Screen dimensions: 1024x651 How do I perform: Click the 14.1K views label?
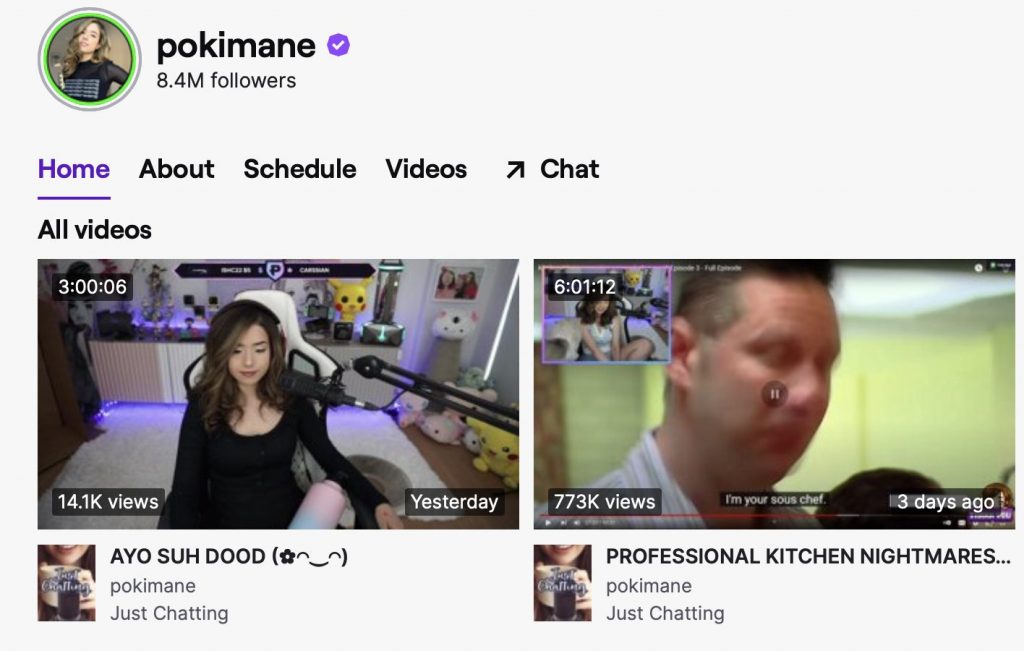pyautogui.click(x=108, y=501)
